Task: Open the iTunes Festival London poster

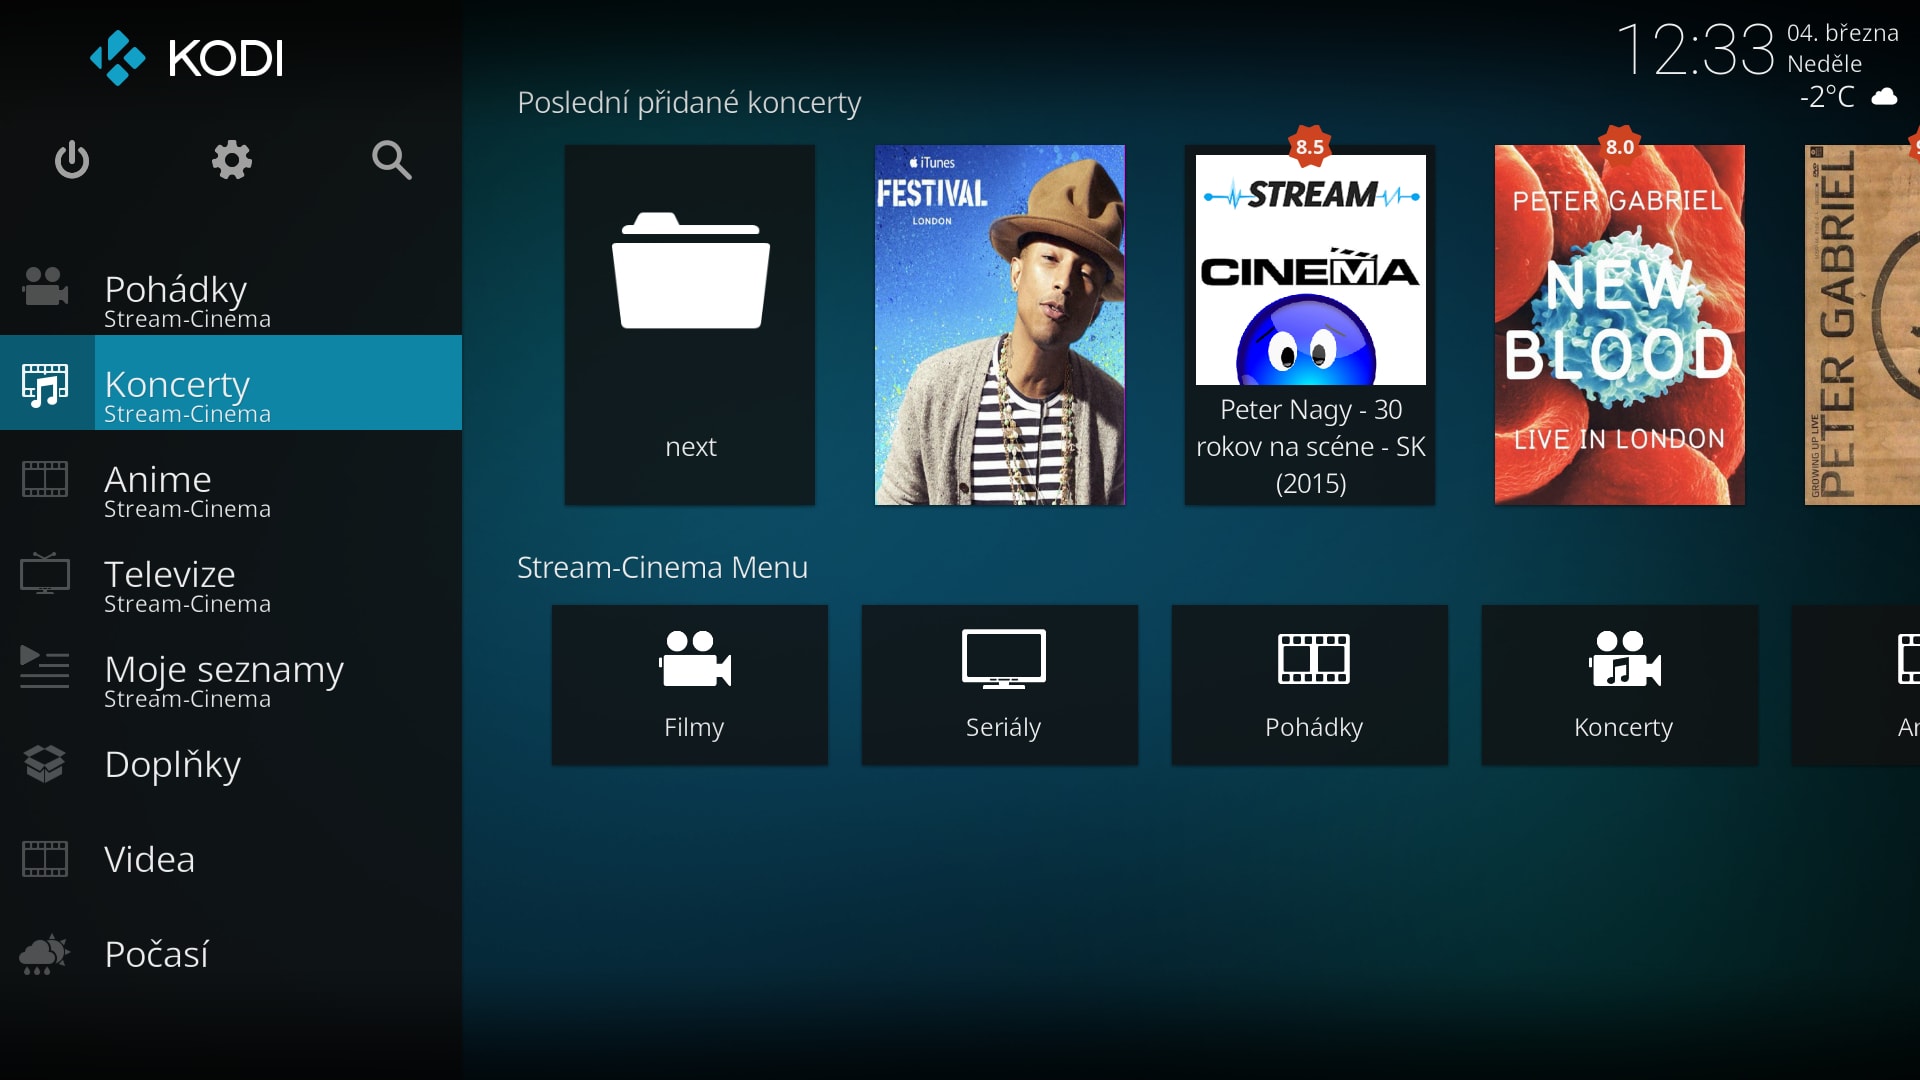Action: click(1000, 325)
